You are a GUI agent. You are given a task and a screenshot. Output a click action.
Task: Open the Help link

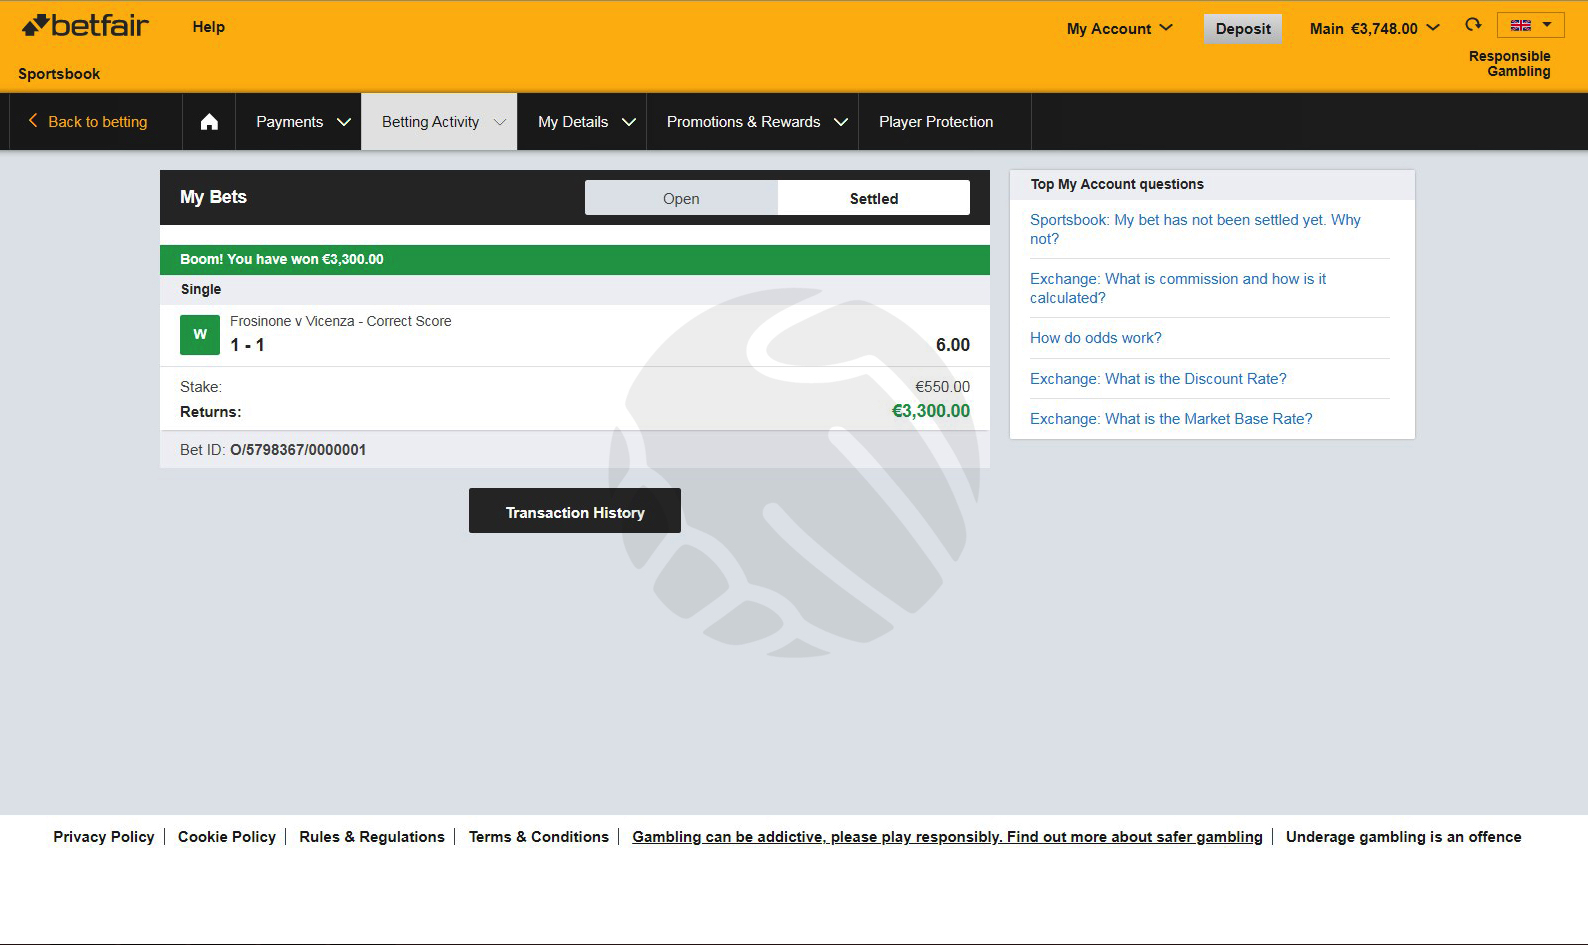tap(208, 27)
